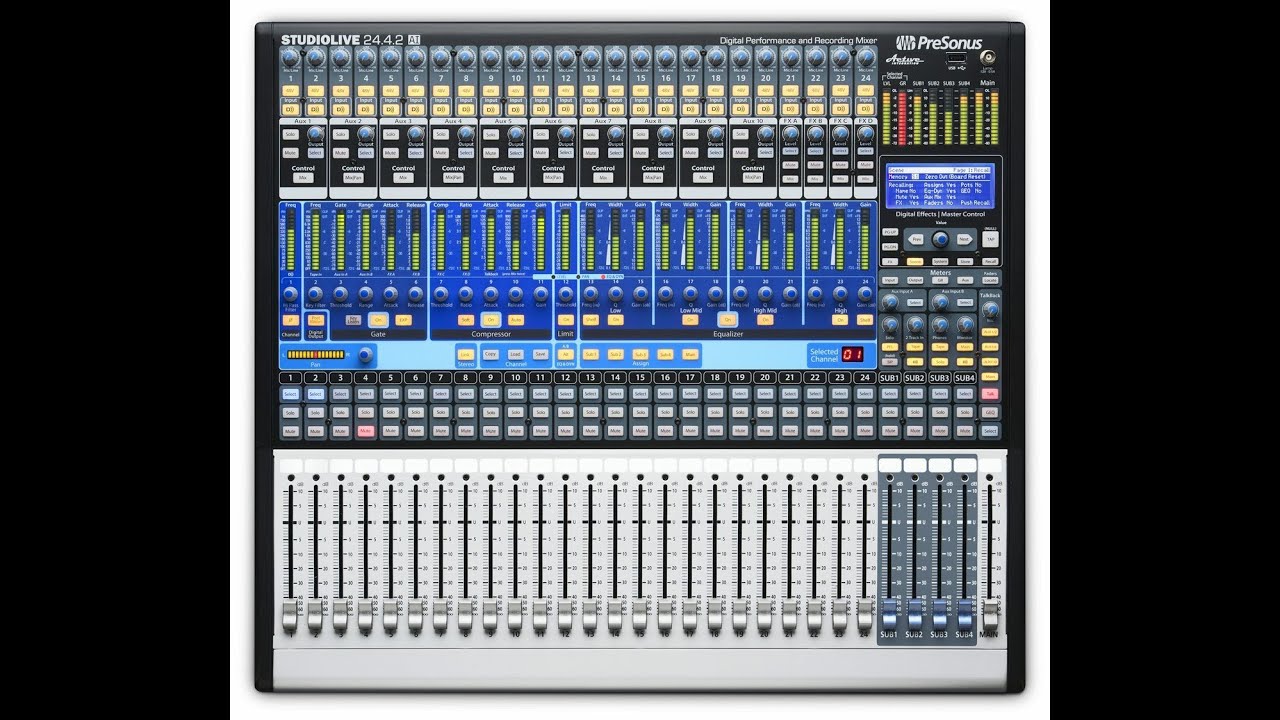The width and height of the screenshot is (1280, 720).
Task: Click the channel 1 fader
Action: pos(290,615)
